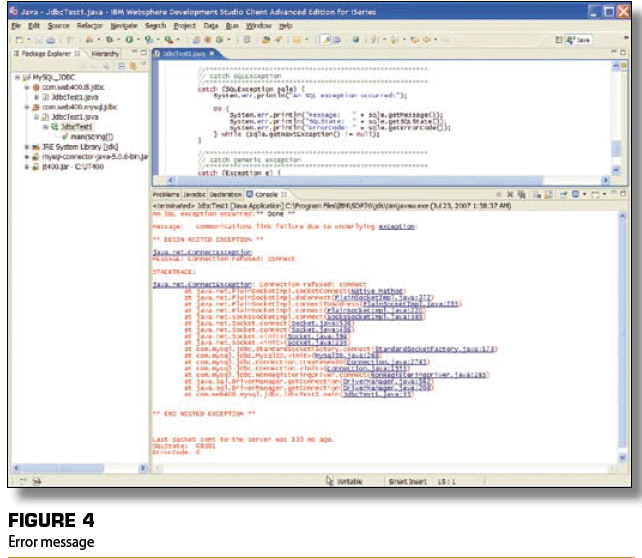Open the Debug dropdown arrow
Screen dimensions: 642x558
(118, 40)
